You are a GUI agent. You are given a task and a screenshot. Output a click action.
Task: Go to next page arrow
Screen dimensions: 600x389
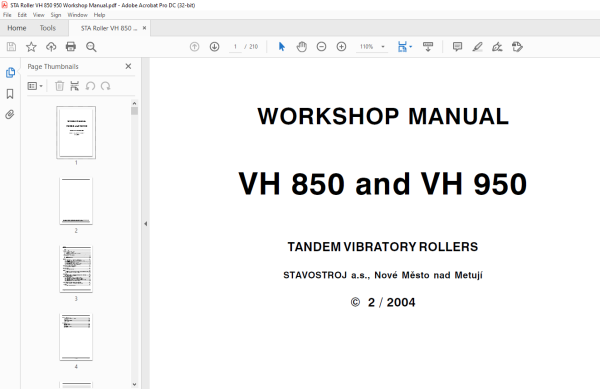click(214, 47)
